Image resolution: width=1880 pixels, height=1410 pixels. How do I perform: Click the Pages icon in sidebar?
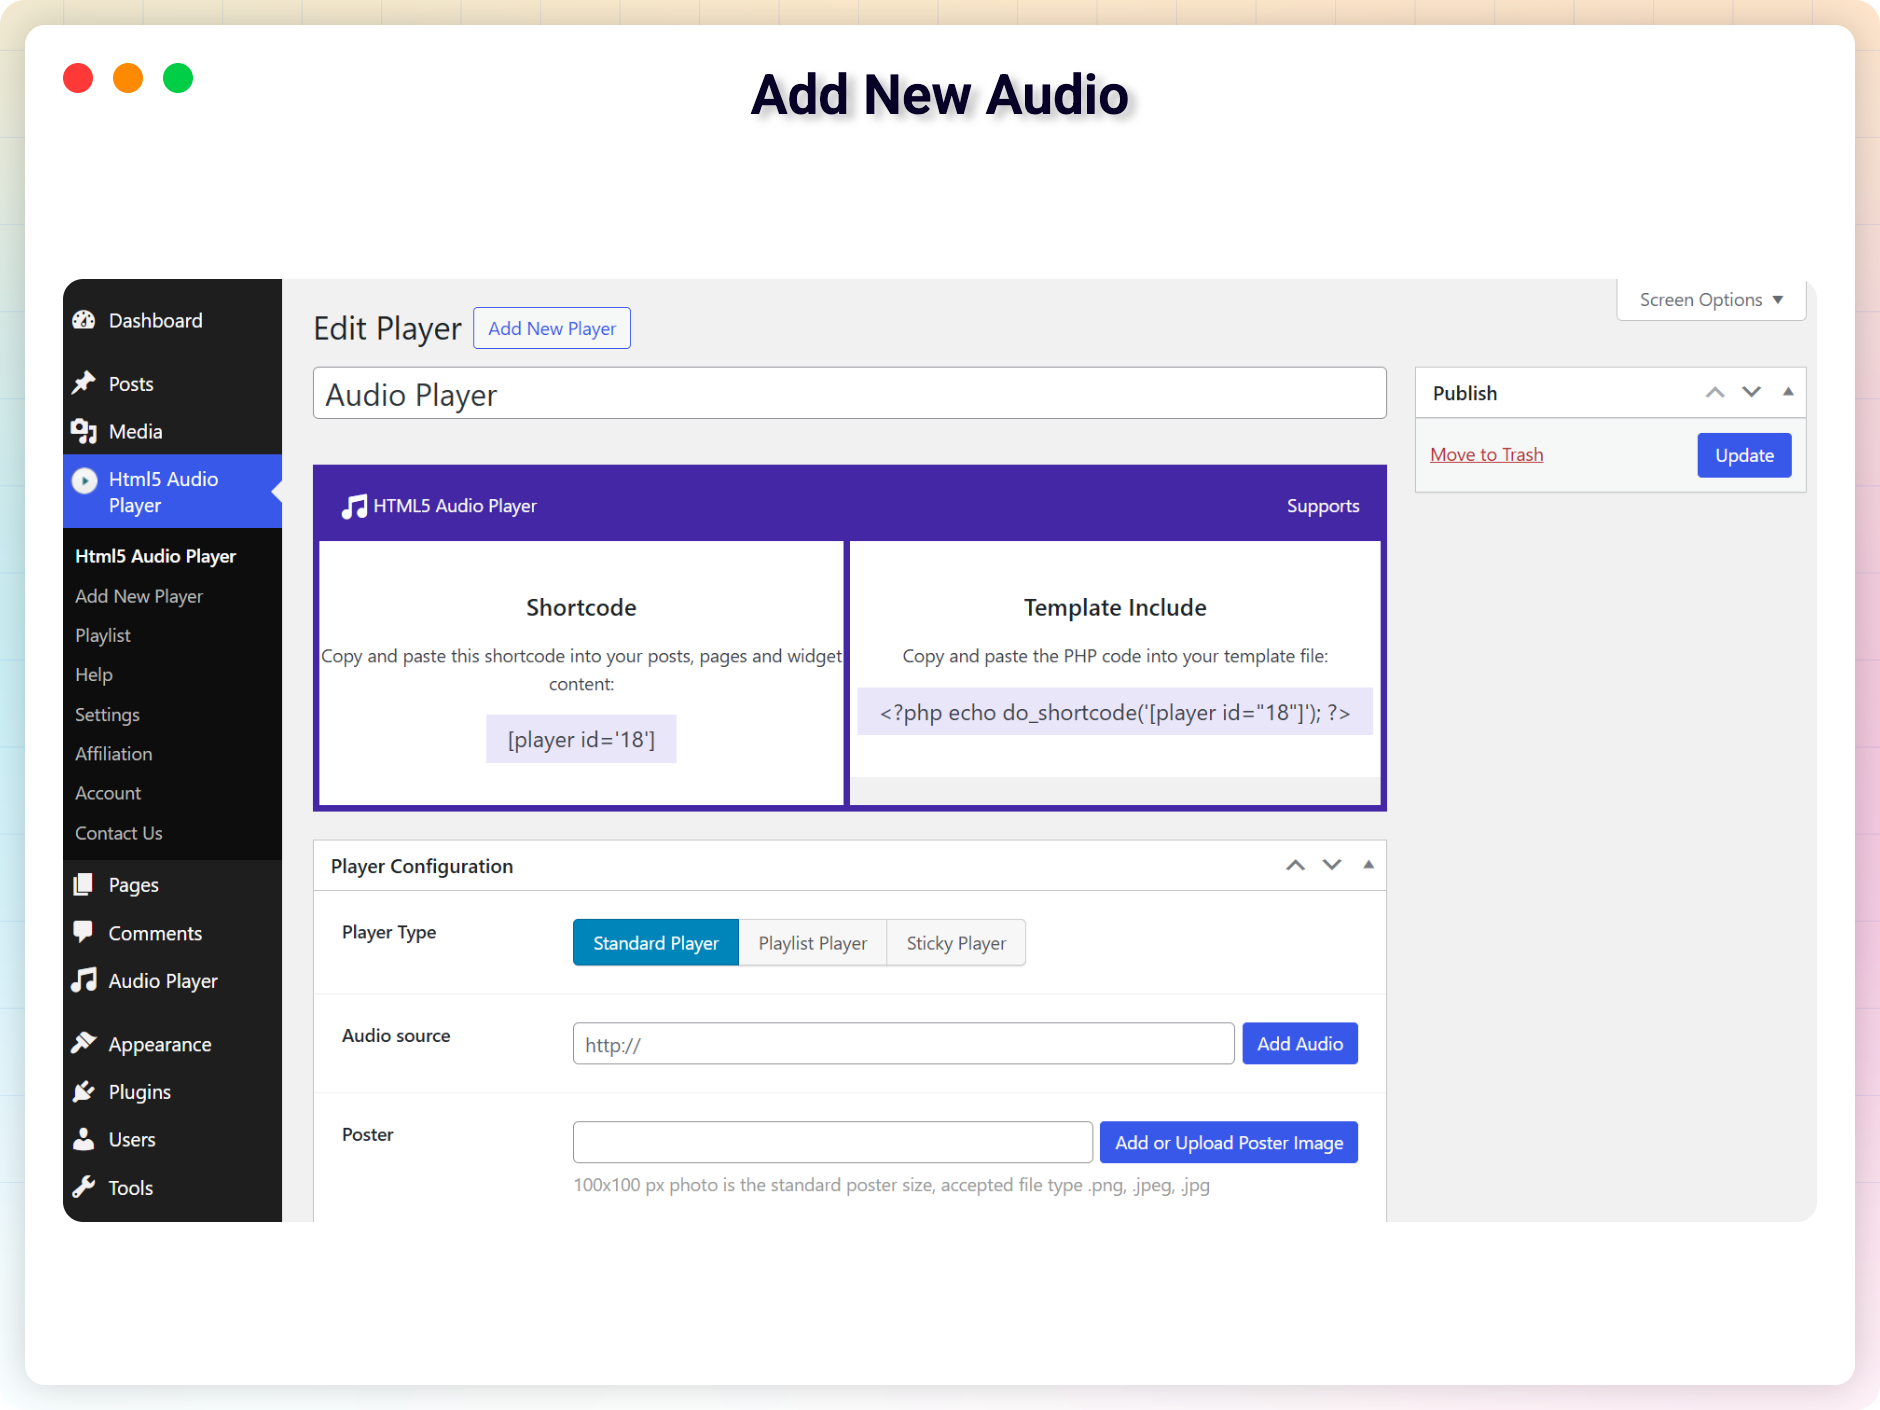tap(84, 885)
